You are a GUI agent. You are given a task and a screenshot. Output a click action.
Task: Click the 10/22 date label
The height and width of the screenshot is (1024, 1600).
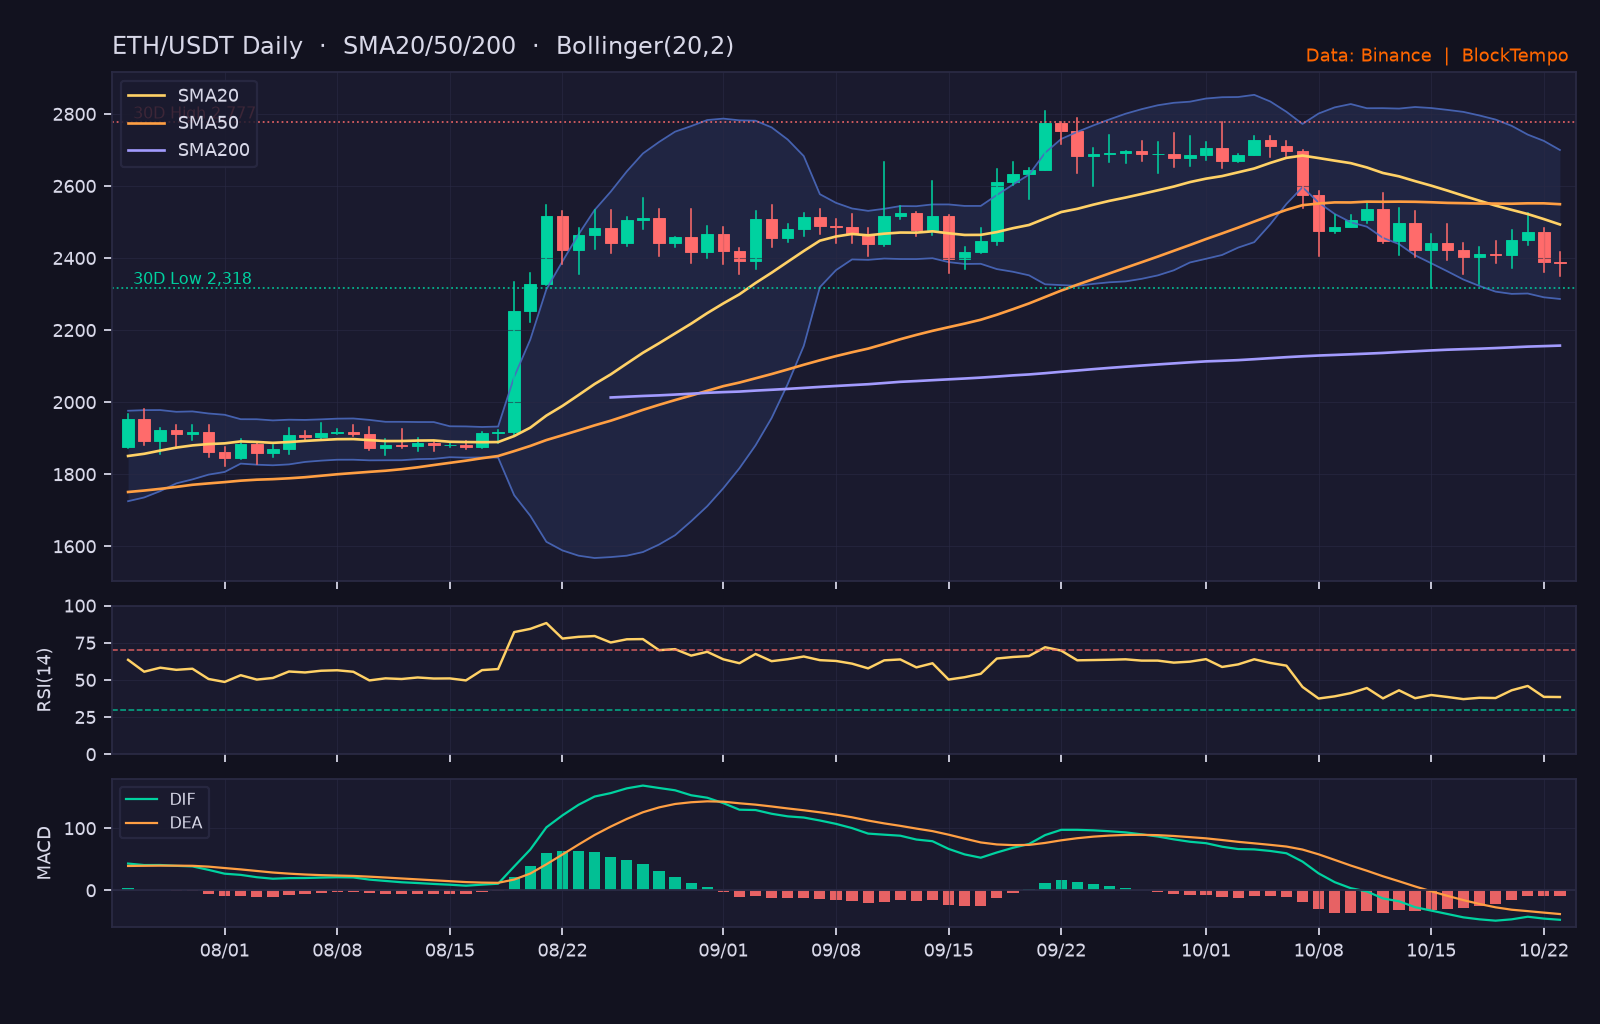click(1544, 950)
